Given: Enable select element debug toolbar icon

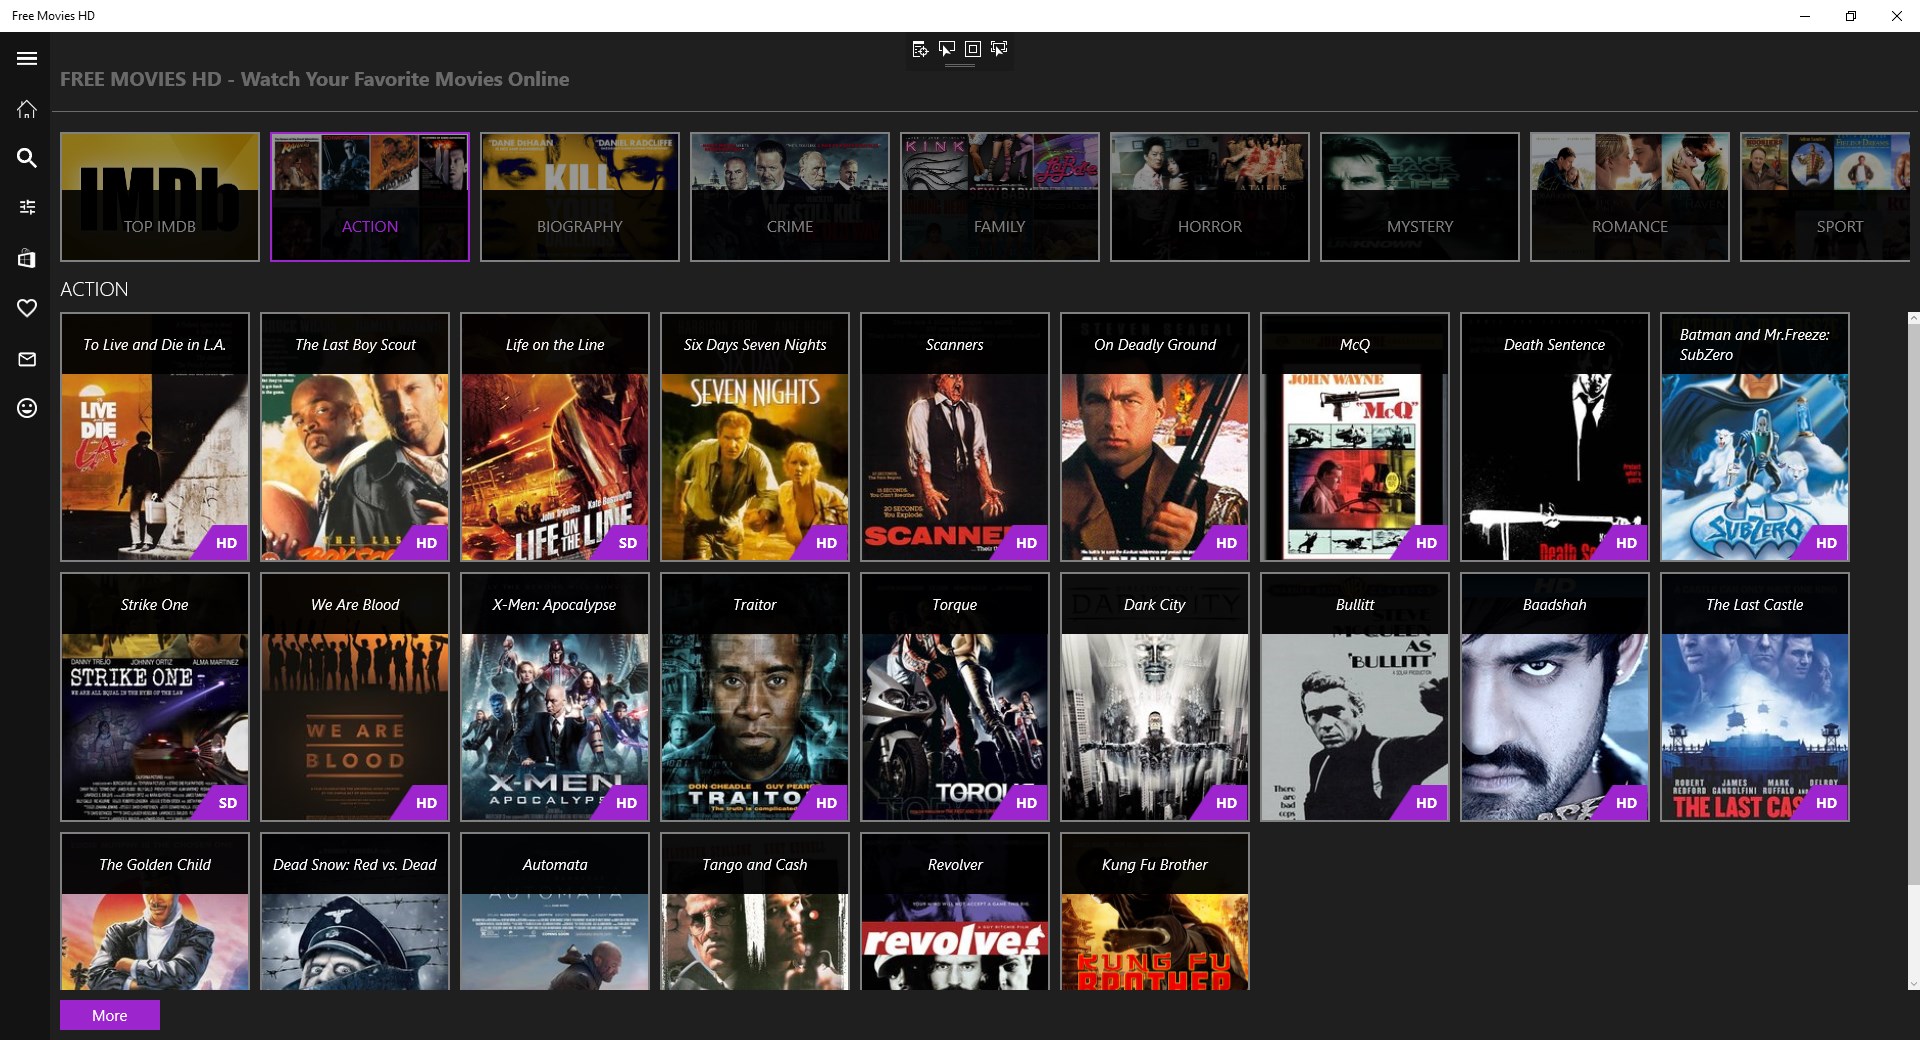Looking at the screenshot, I should pos(946,49).
